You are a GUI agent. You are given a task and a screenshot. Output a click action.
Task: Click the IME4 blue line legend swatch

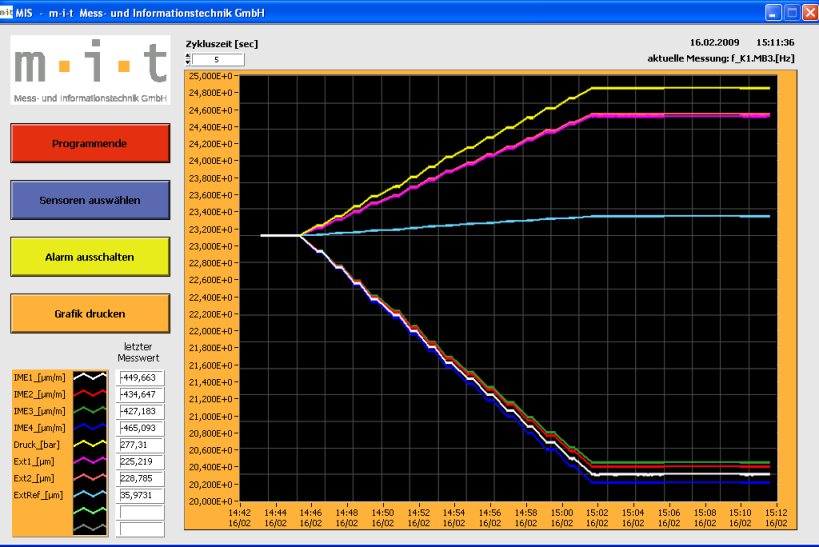(90, 427)
